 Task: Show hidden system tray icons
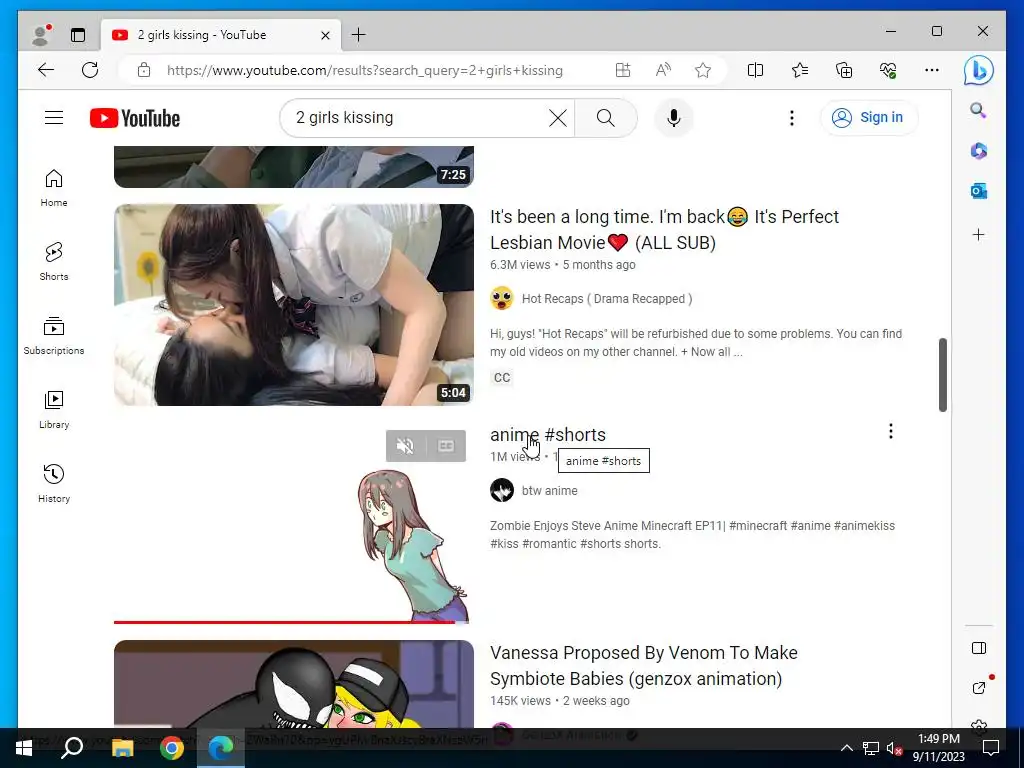(846, 748)
